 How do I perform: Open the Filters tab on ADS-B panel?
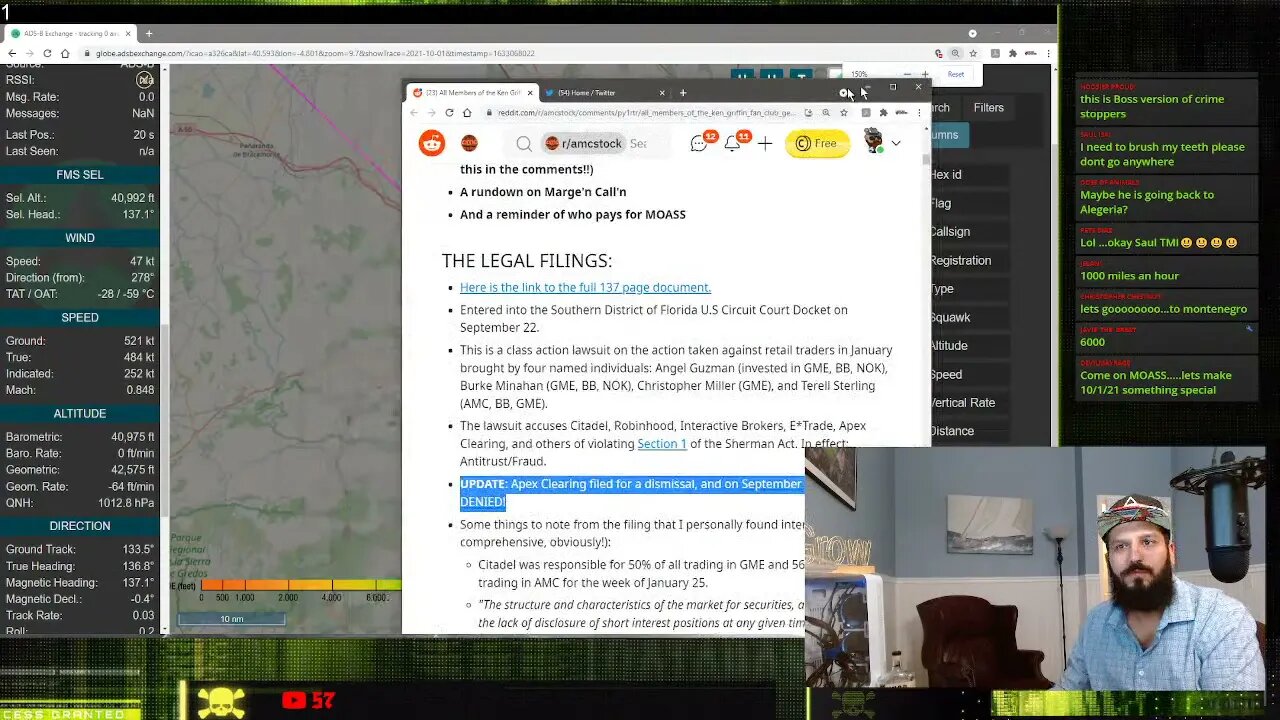[x=988, y=108]
